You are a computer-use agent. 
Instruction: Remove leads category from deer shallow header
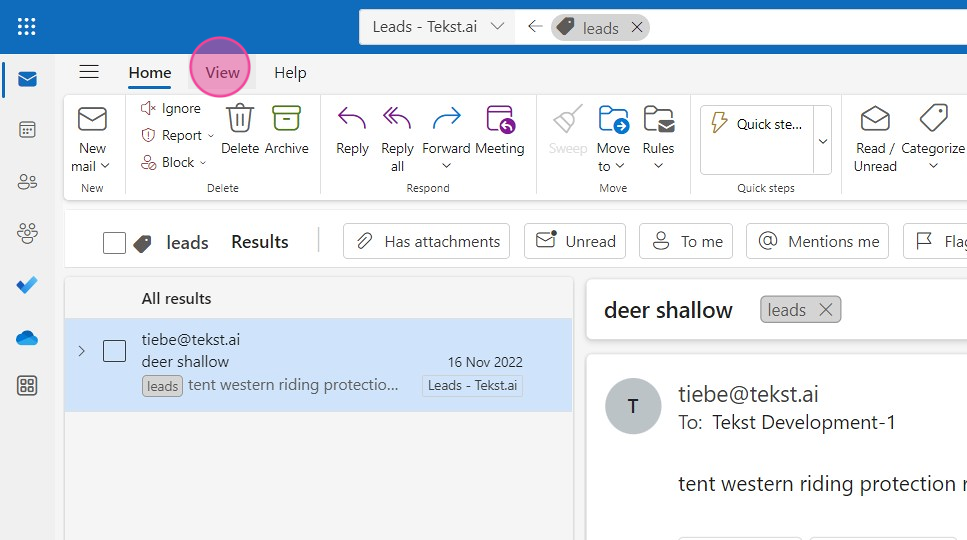(826, 309)
